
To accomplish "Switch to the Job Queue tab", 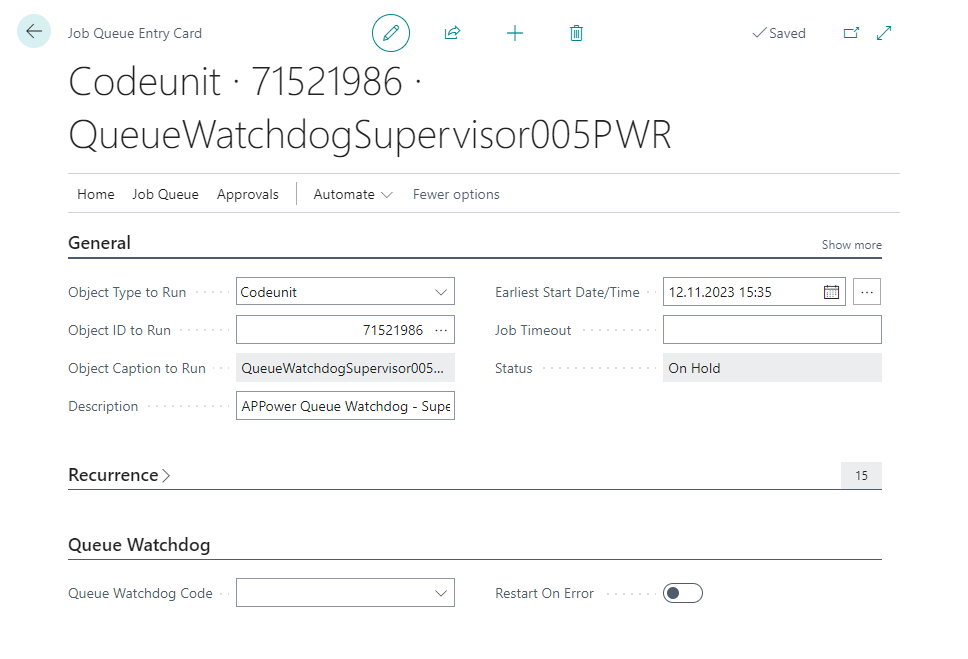I will pos(165,194).
